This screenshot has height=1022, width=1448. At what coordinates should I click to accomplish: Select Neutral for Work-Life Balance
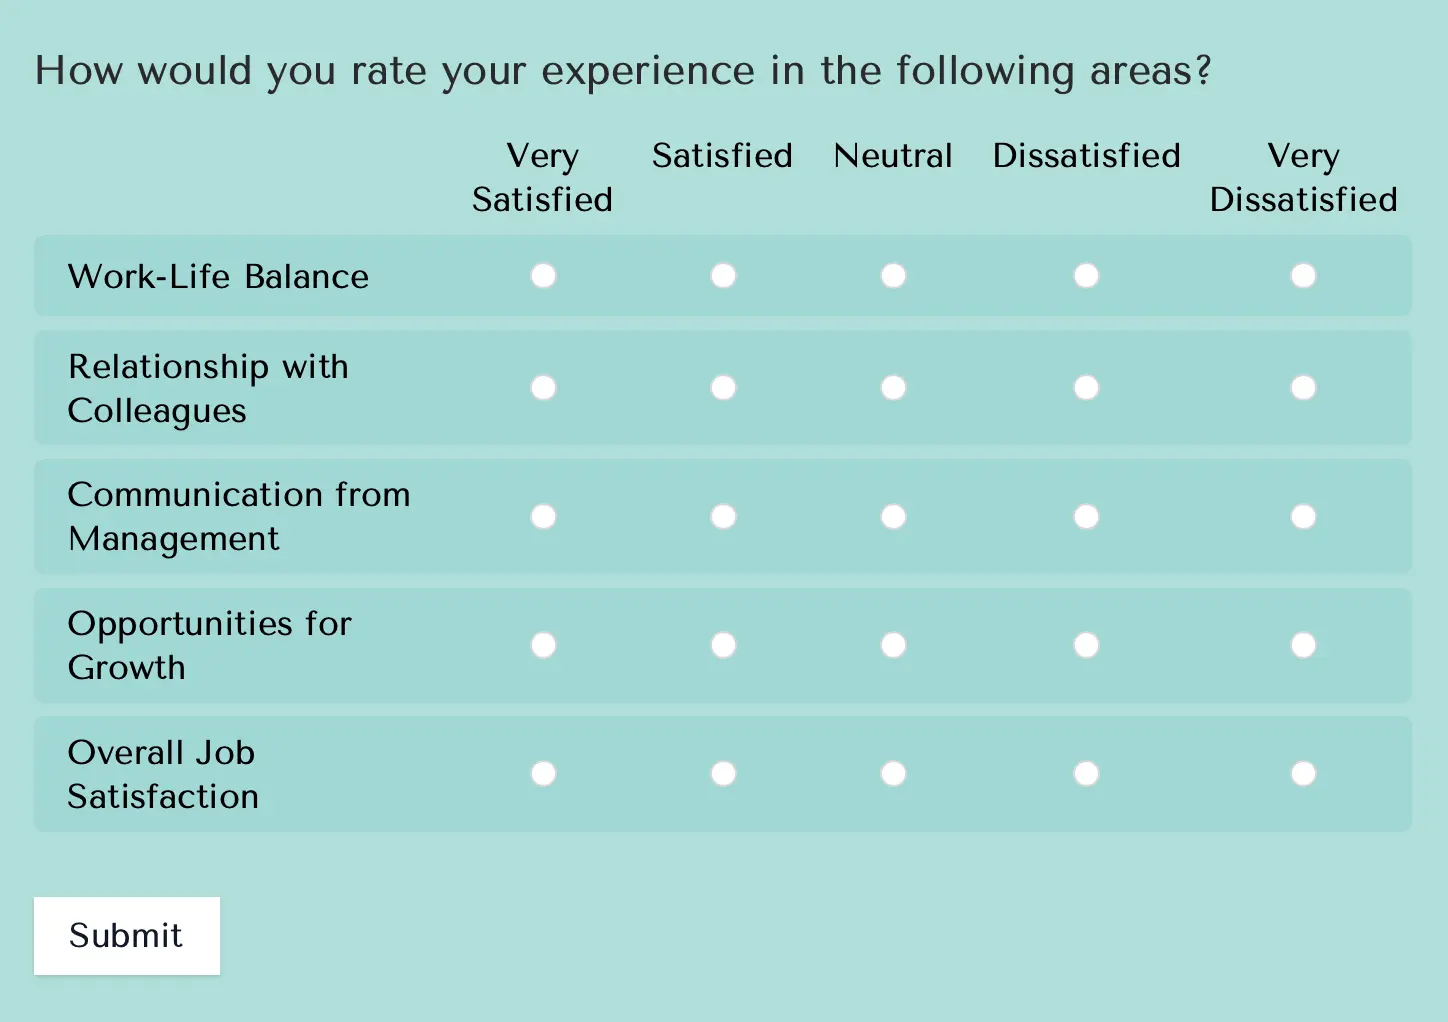coord(893,276)
